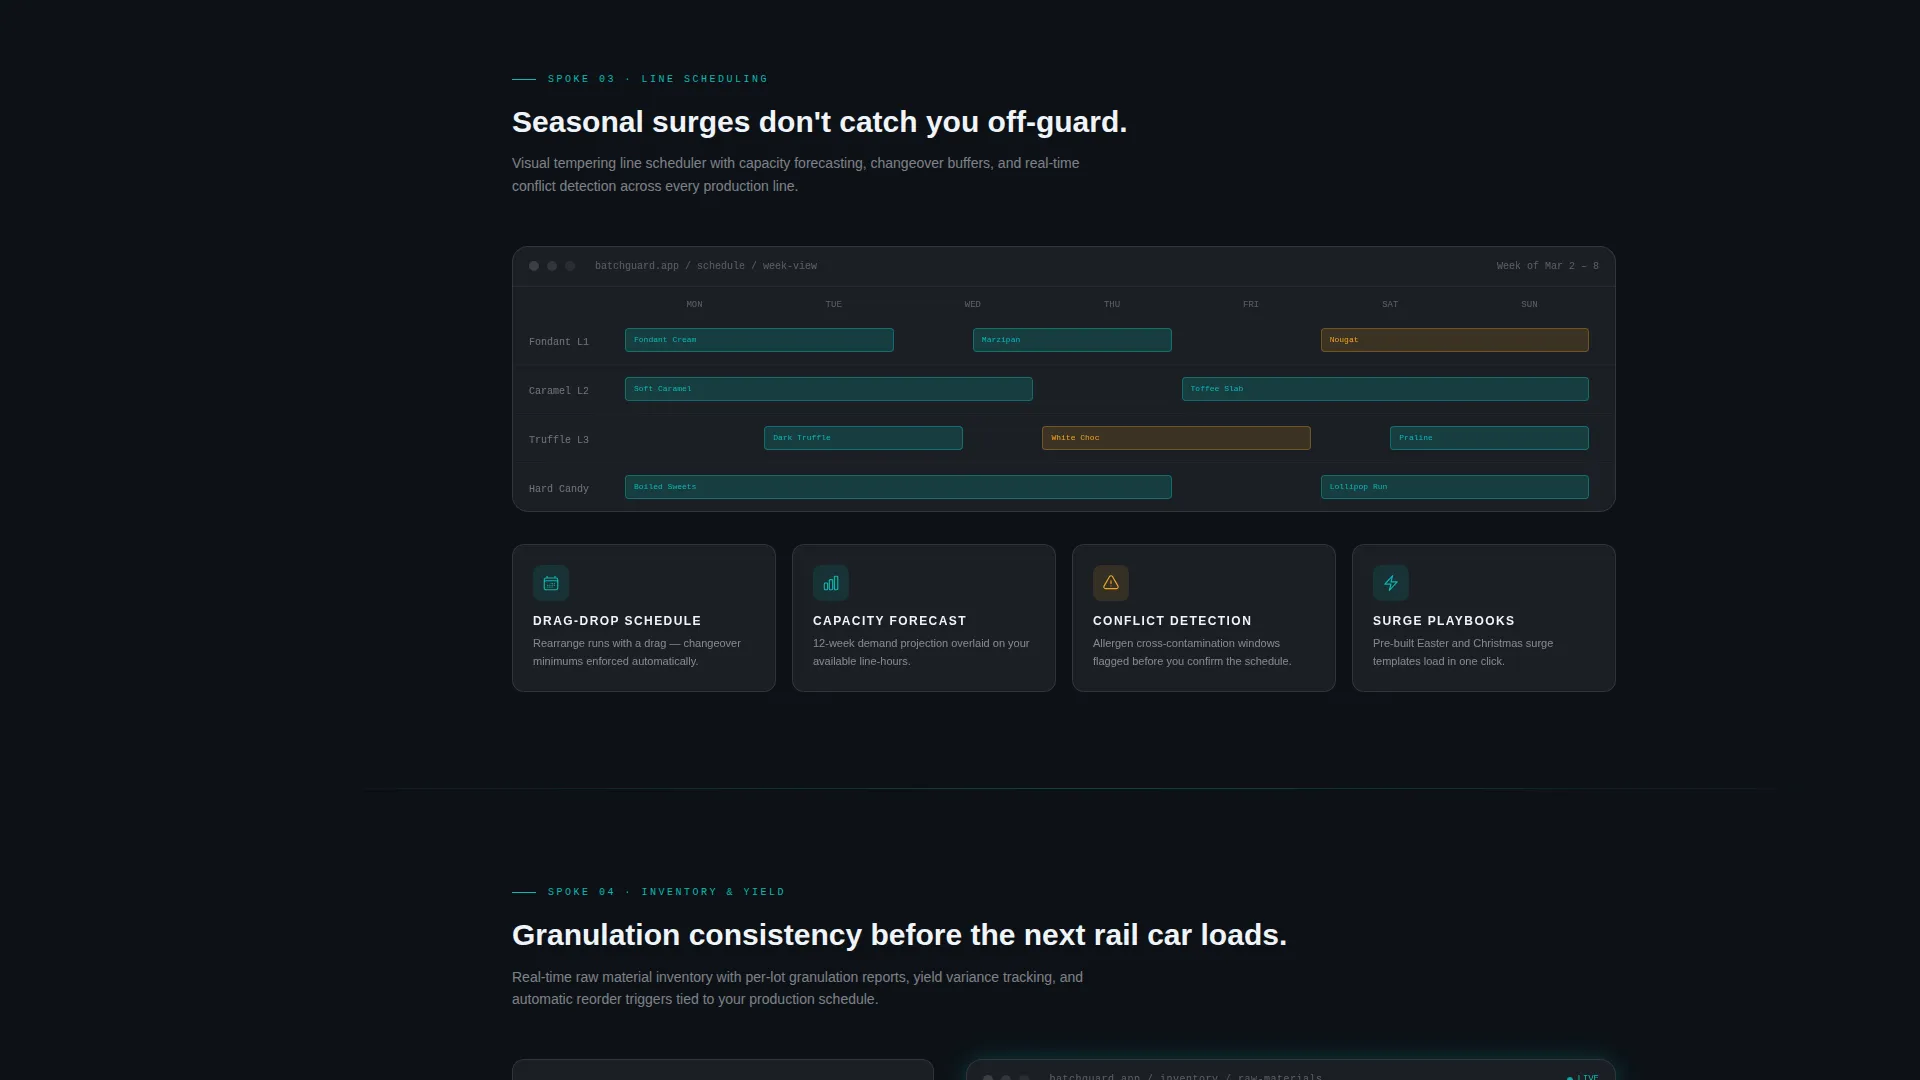Image resolution: width=1920 pixels, height=1080 pixels.
Task: Click the Truffle L3 row label
Action: coord(559,440)
